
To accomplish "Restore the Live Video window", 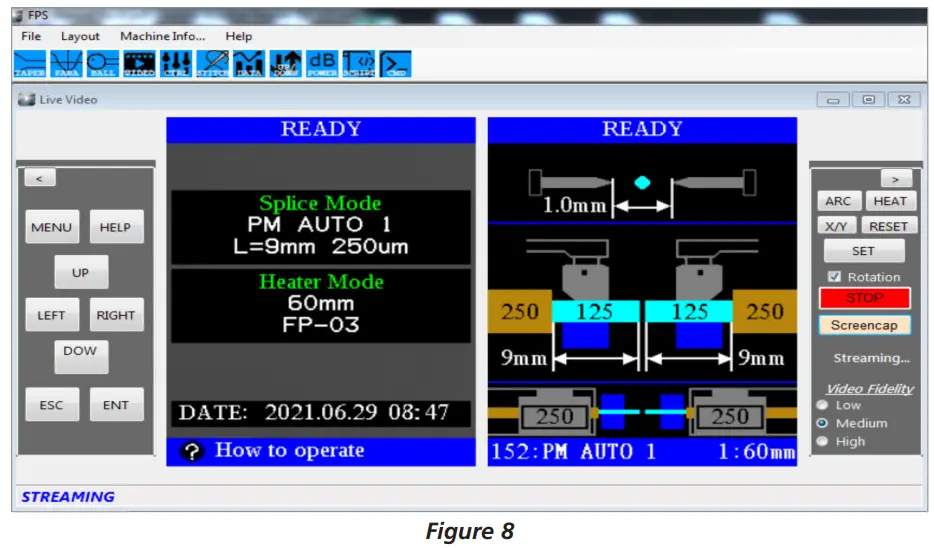I will coord(868,99).
